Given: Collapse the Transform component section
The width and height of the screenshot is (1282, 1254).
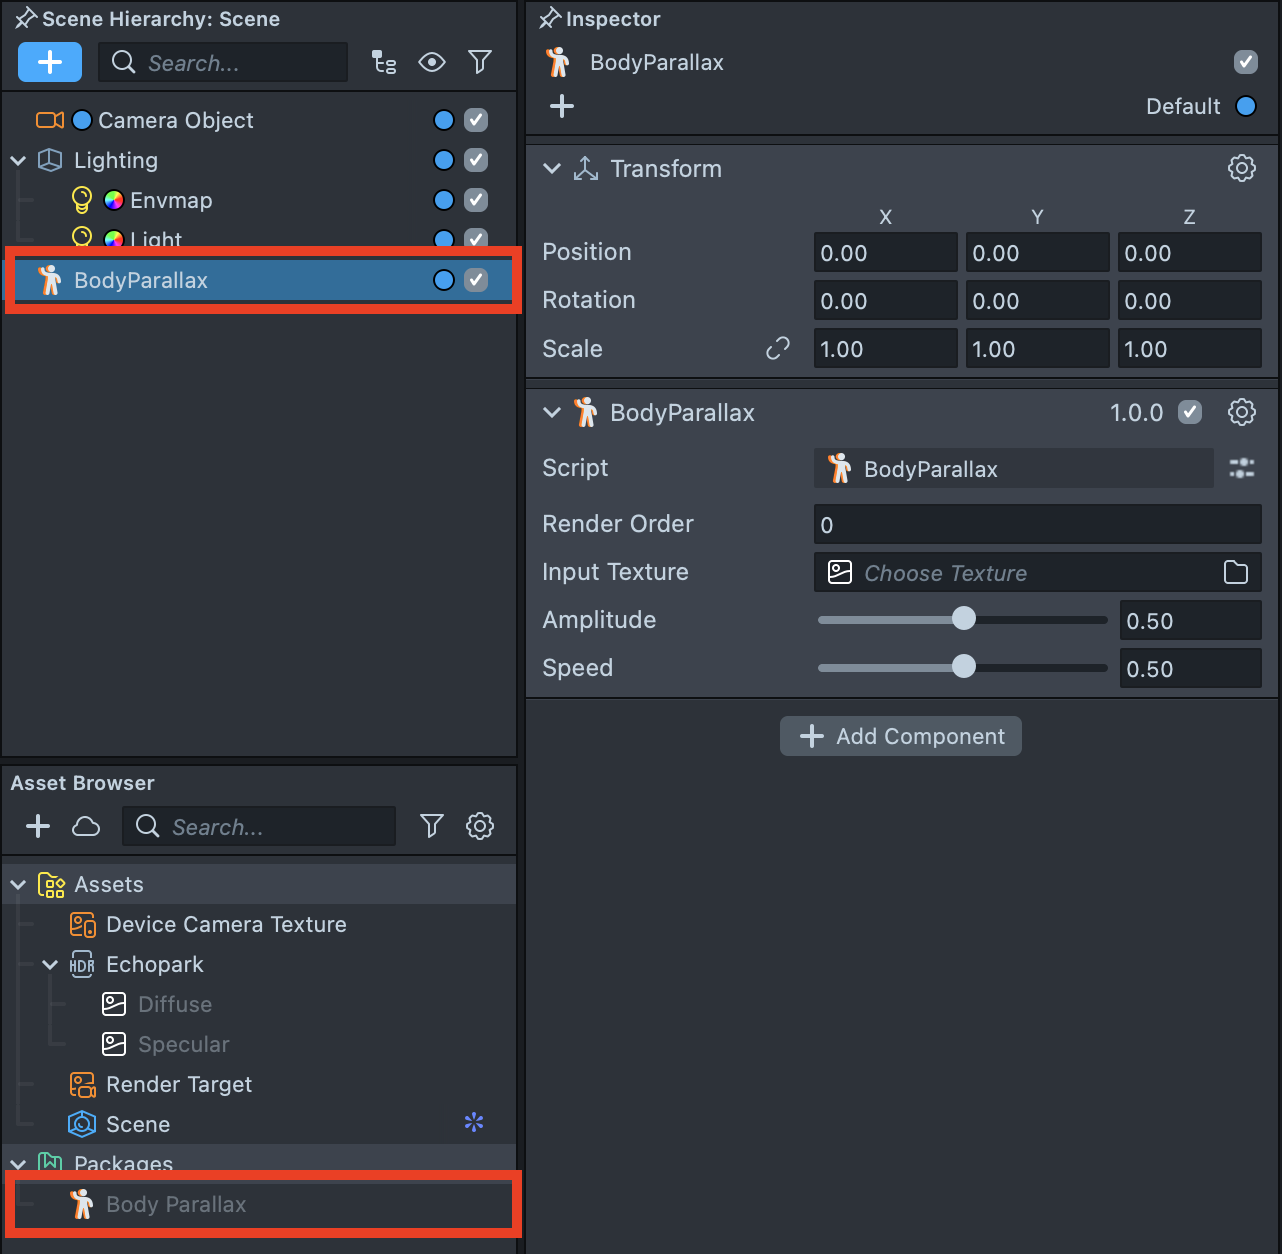Looking at the screenshot, I should pyautogui.click(x=552, y=169).
